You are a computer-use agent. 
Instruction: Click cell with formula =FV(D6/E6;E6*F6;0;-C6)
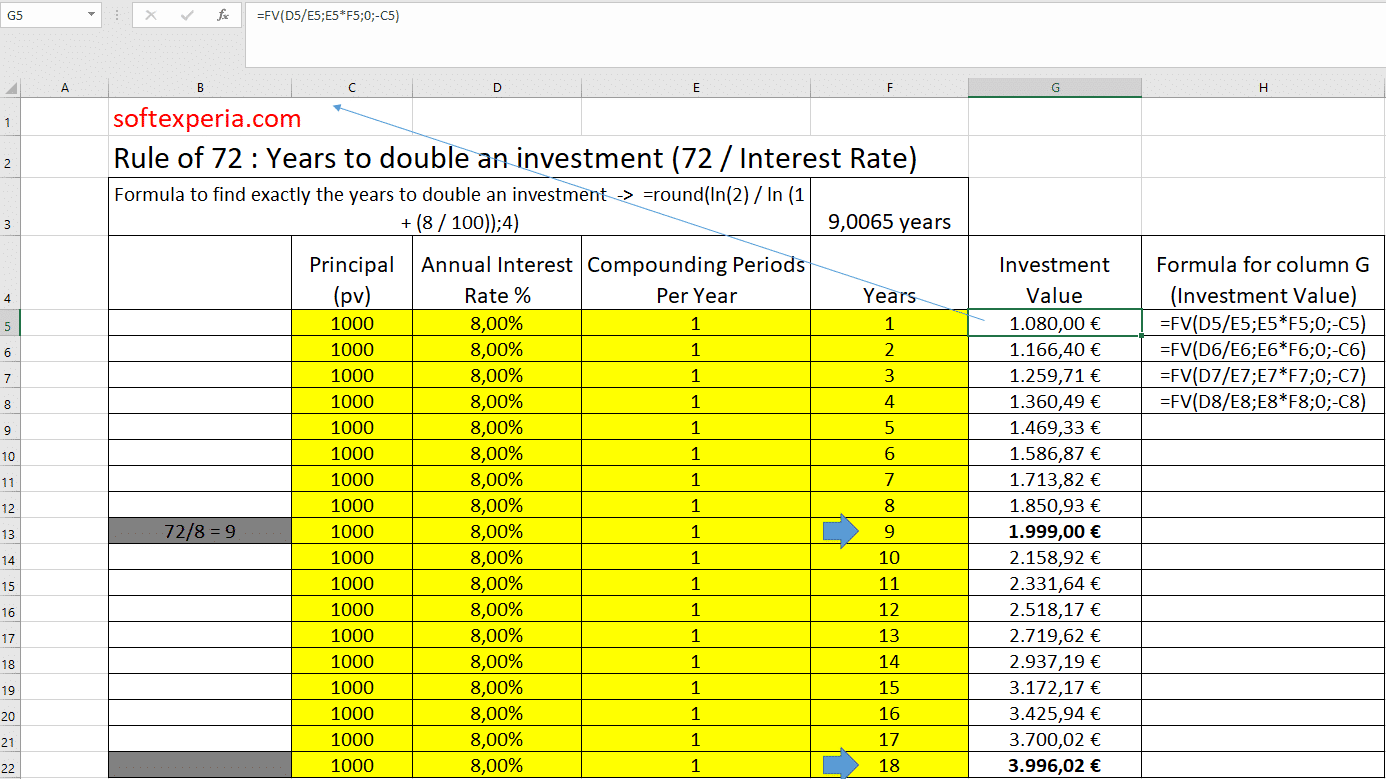(1262, 350)
